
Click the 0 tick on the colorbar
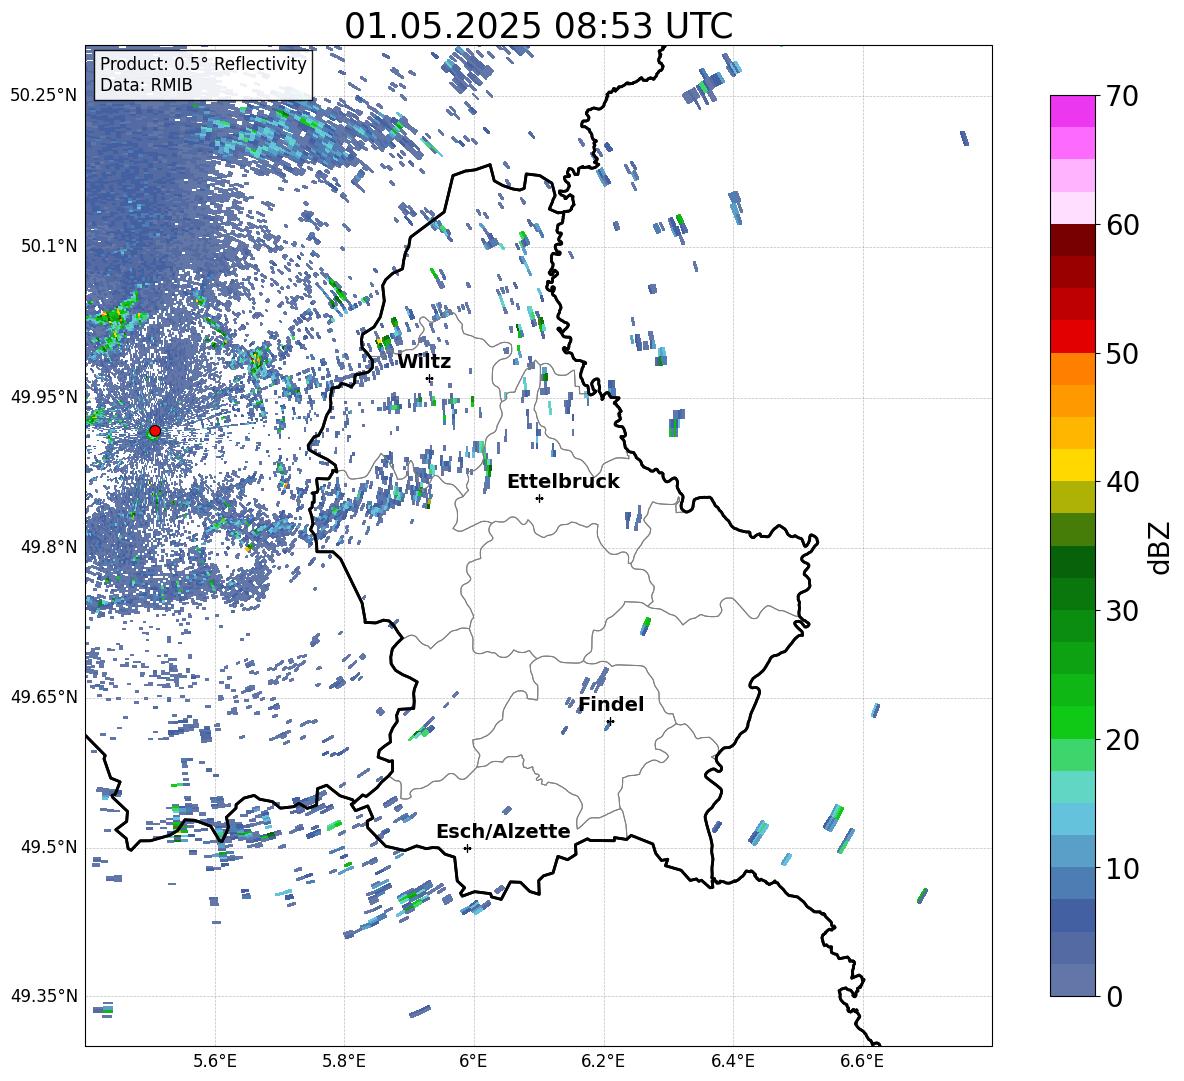[x=1114, y=996]
